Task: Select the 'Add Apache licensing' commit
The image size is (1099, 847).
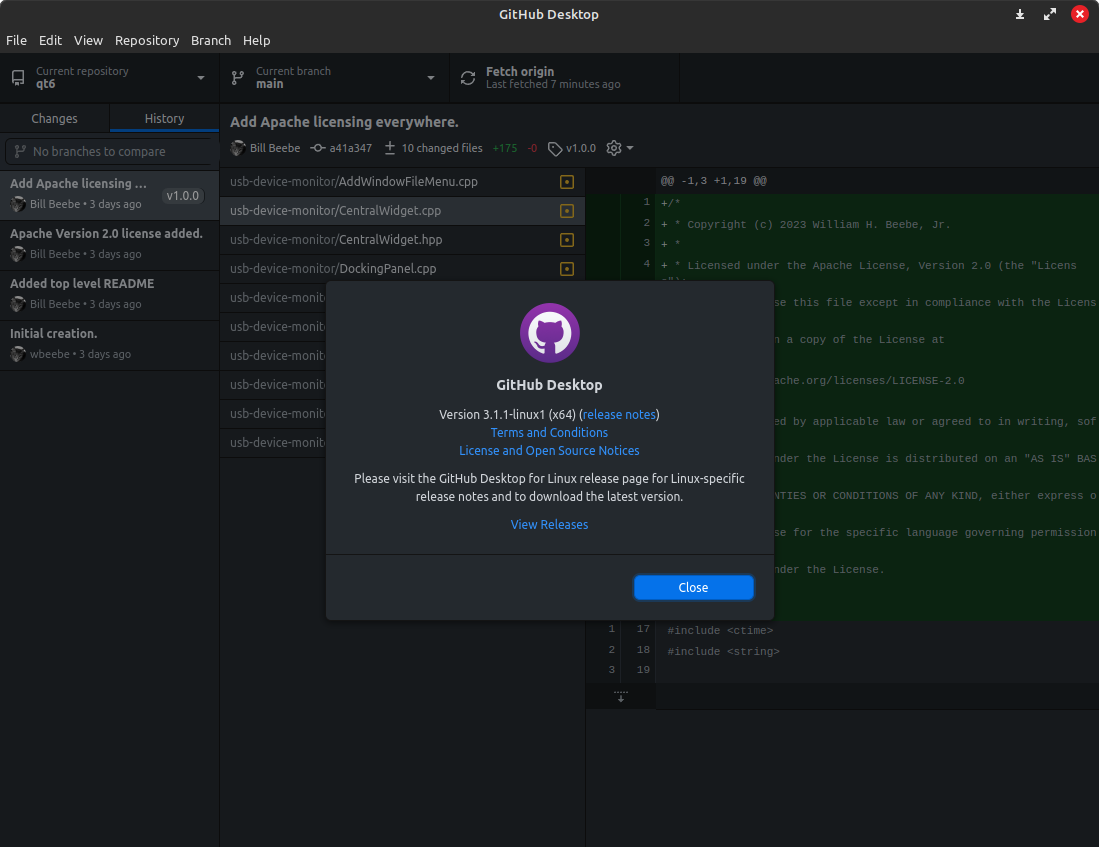Action: pos(109,195)
